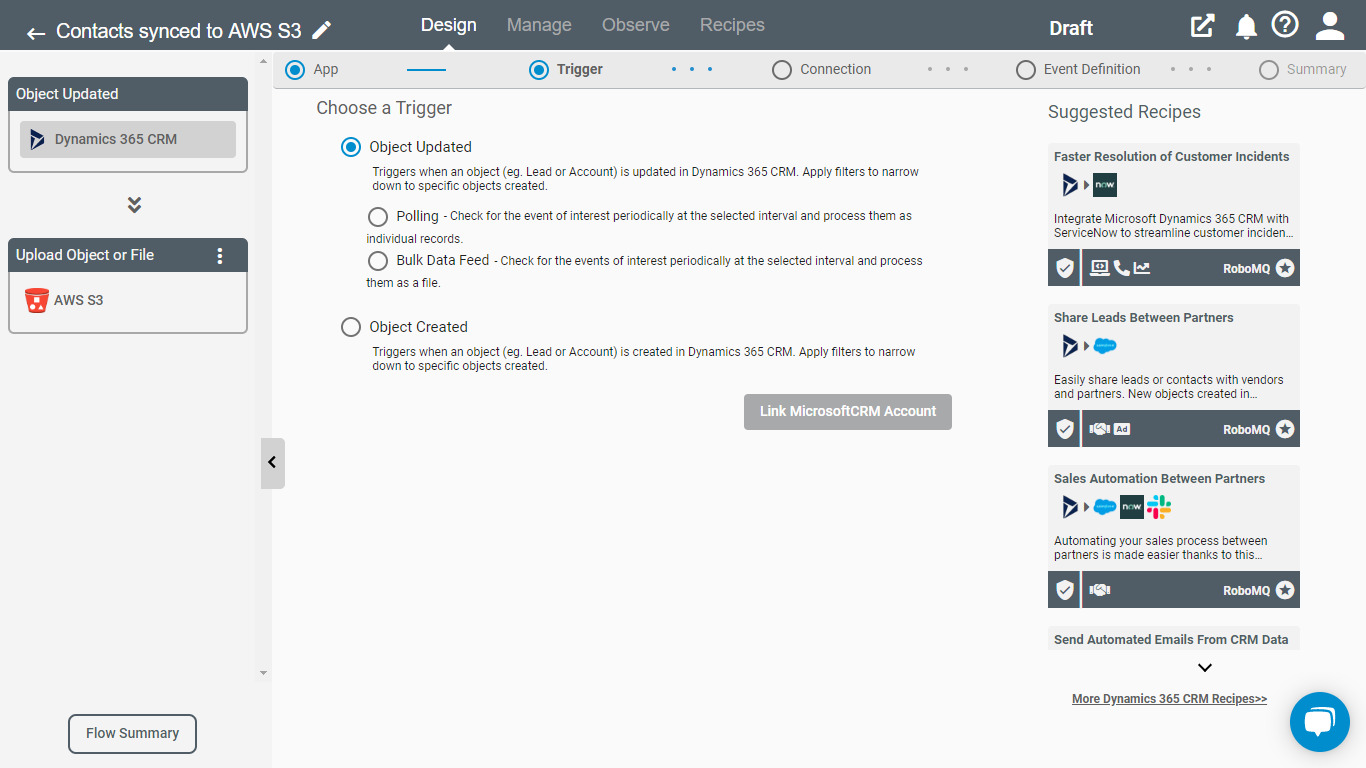This screenshot has height=768, width=1366.
Task: Click Slack logo in Sales Automation card
Action: click(1159, 507)
